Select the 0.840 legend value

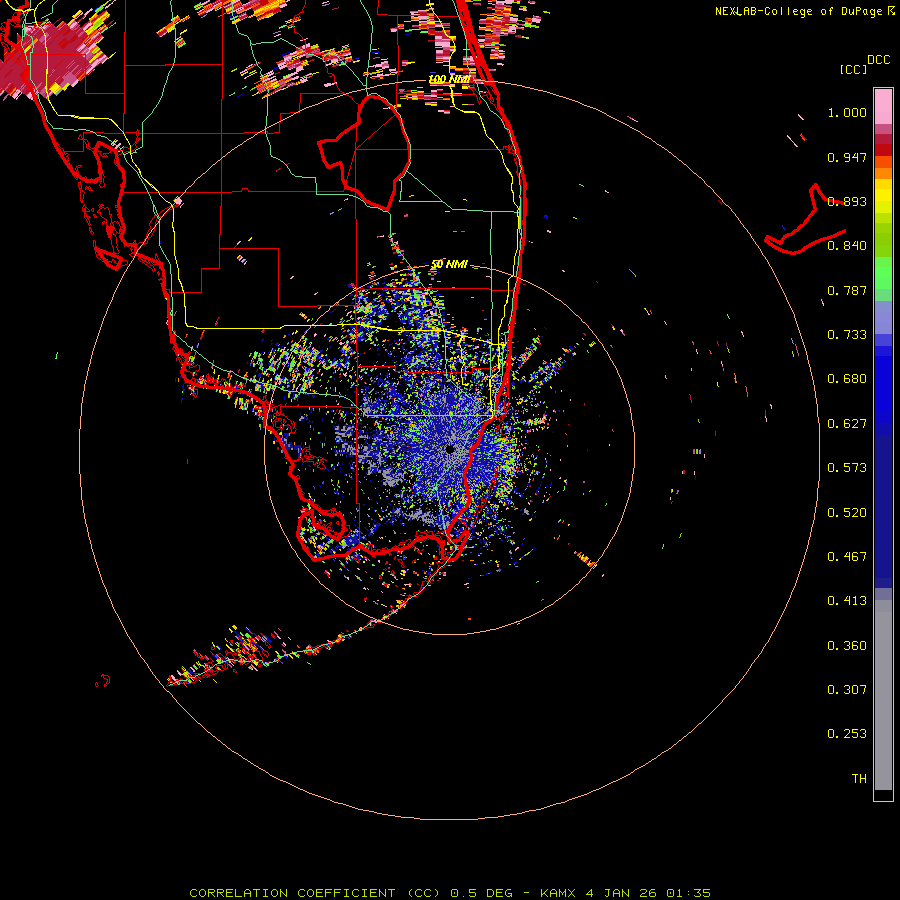coord(847,246)
